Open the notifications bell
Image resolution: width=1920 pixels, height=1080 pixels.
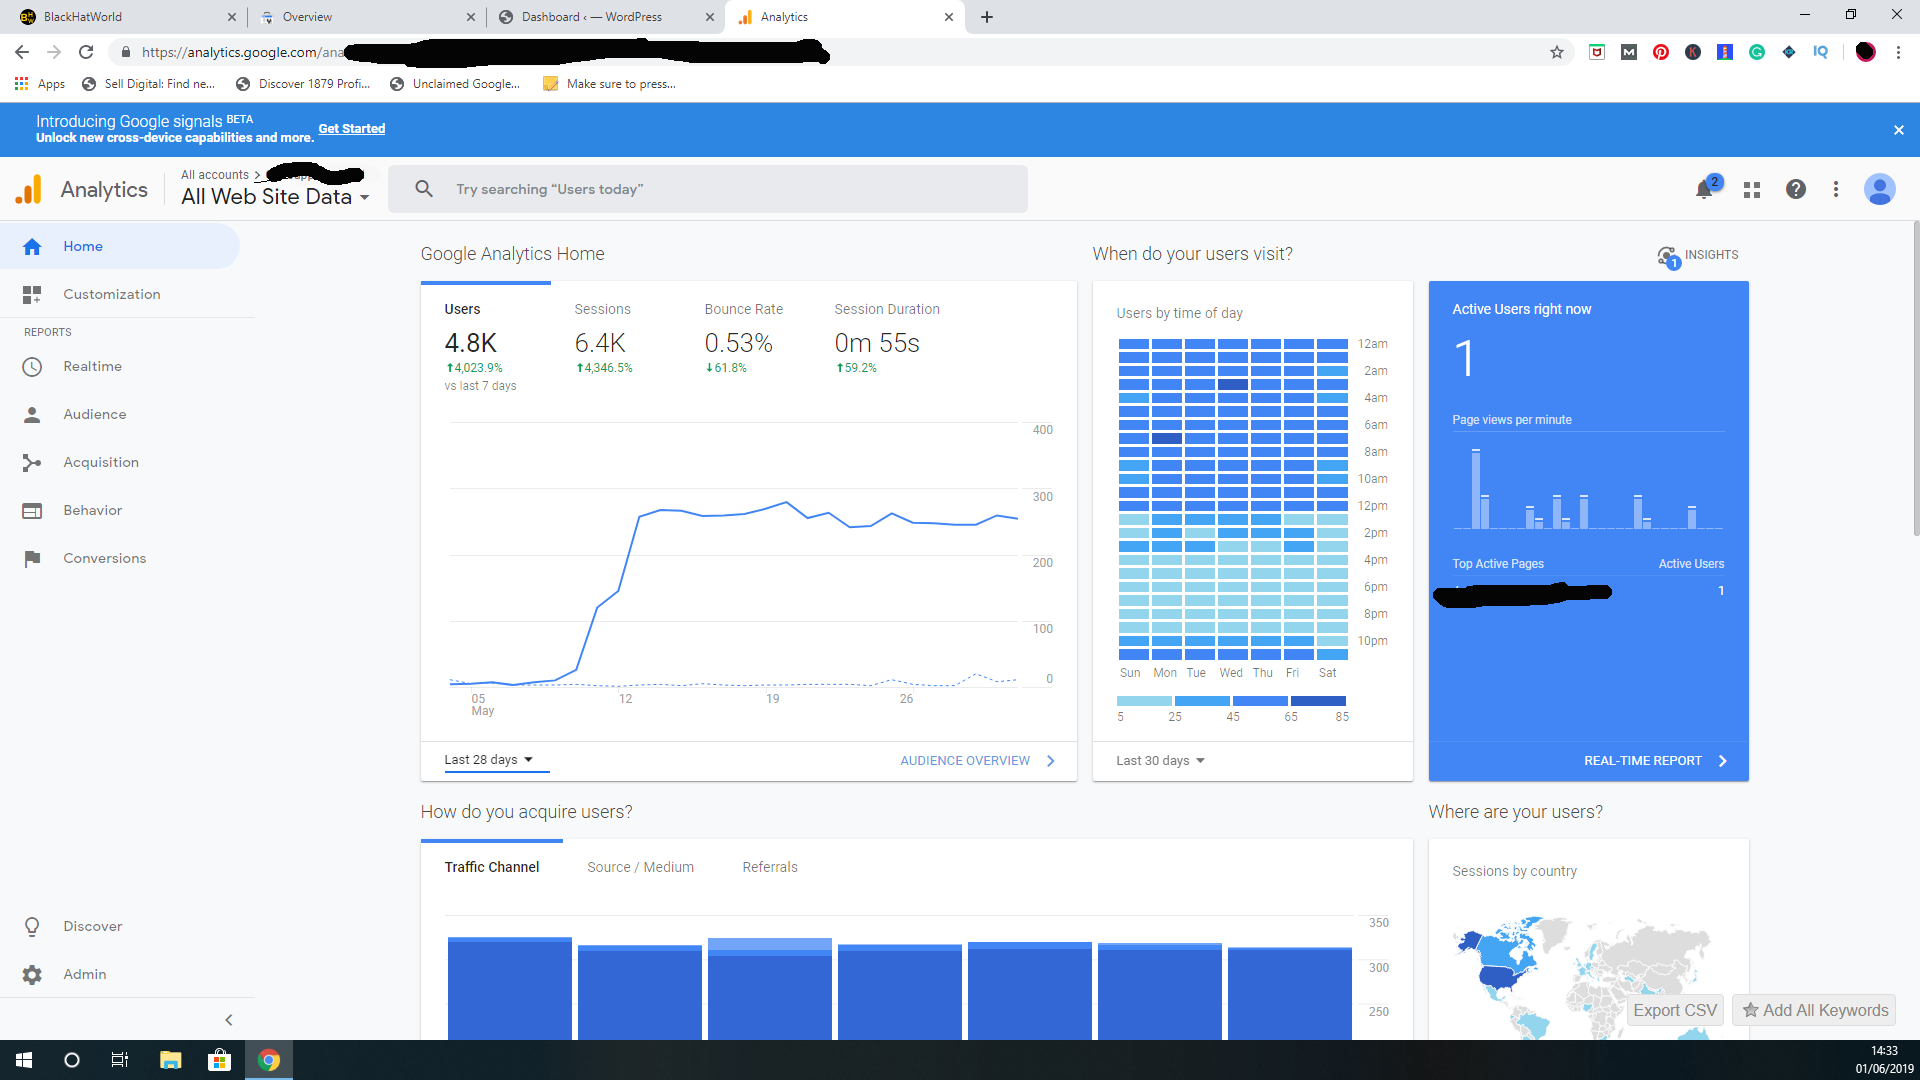pos(1705,189)
